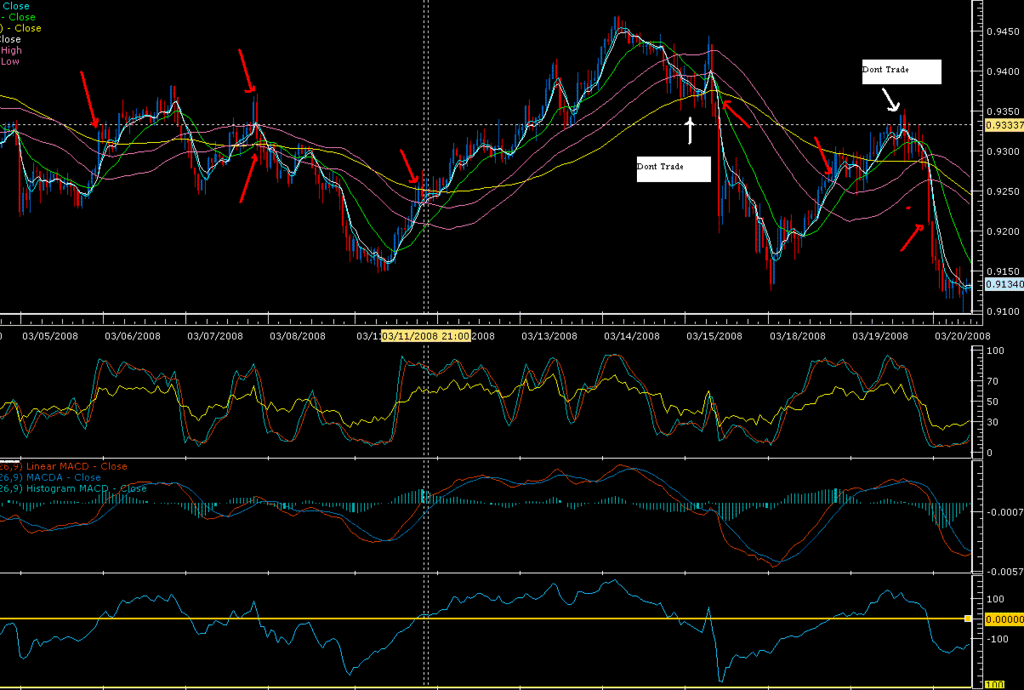1024x690 pixels.
Task: Grab the yellow square handle on the zero line
Action: click(x=967, y=619)
